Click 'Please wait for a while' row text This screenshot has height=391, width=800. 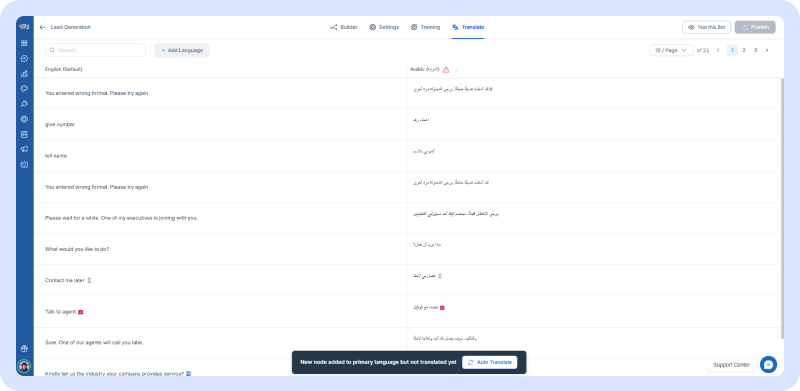tap(121, 218)
